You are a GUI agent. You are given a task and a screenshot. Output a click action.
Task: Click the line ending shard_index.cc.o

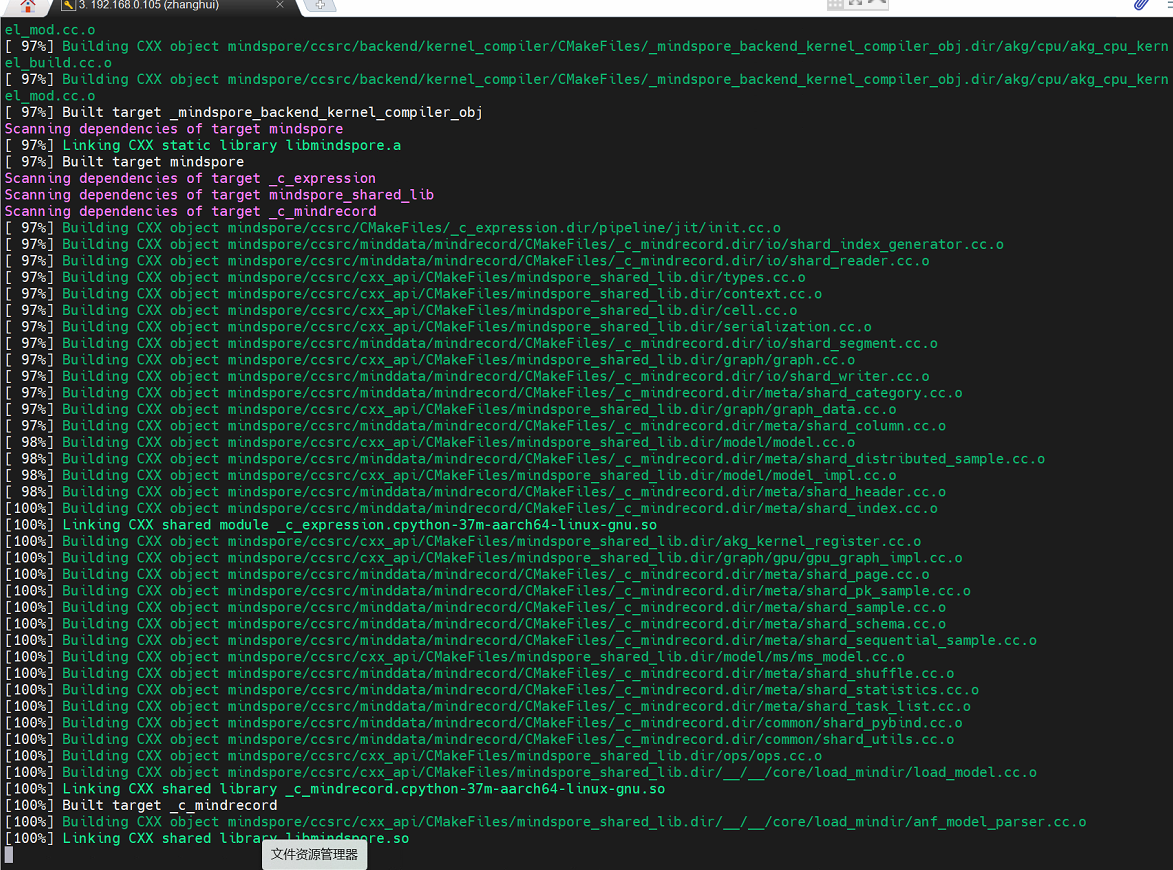click(x=471, y=507)
